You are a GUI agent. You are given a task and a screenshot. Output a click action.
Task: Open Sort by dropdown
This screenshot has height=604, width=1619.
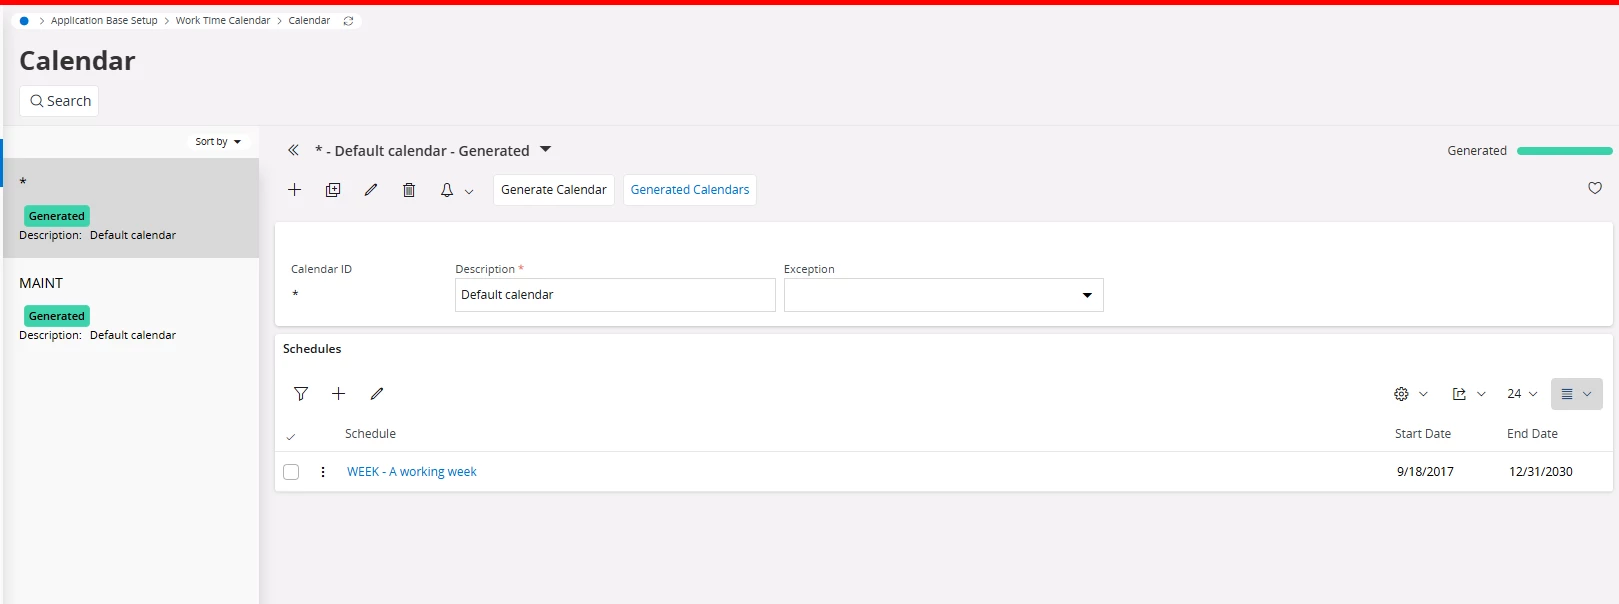click(218, 142)
